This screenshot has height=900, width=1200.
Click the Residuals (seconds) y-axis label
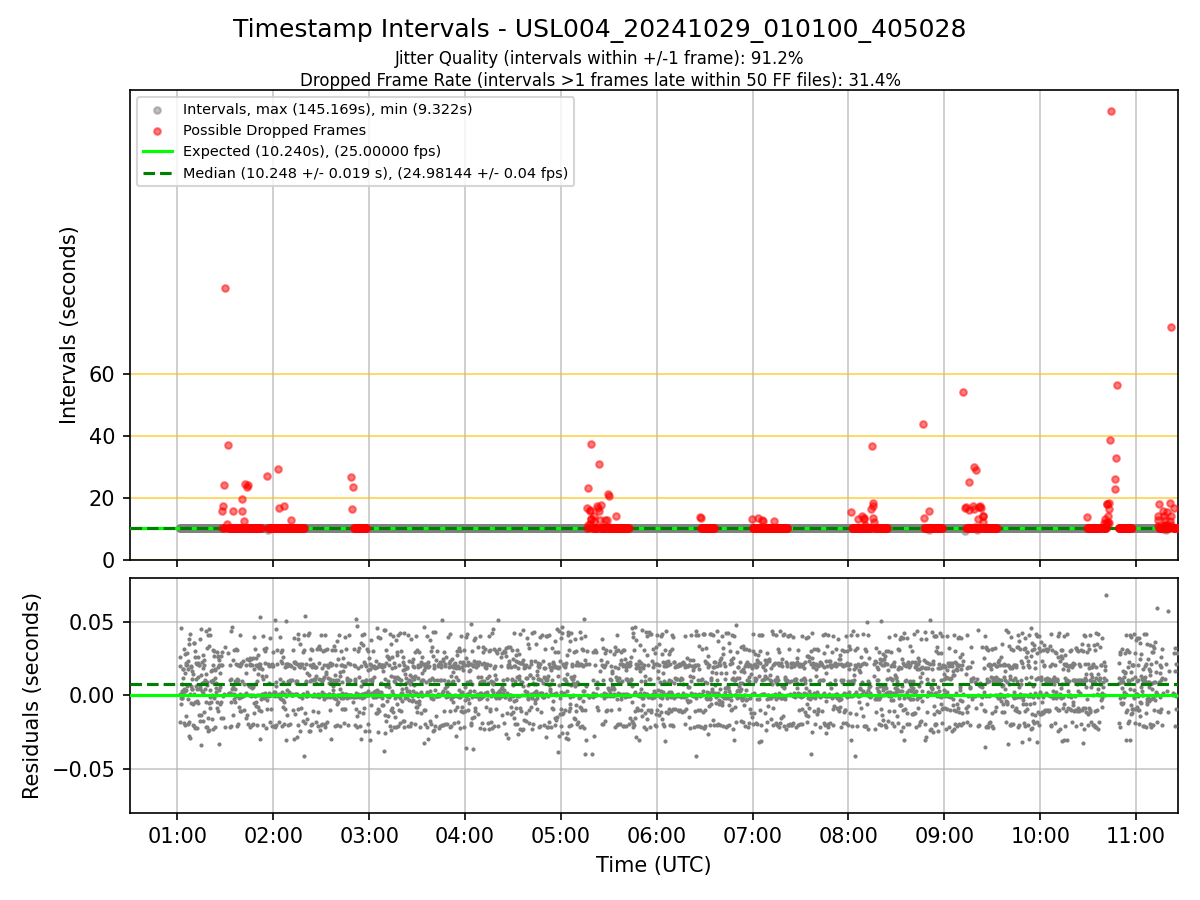coord(32,696)
